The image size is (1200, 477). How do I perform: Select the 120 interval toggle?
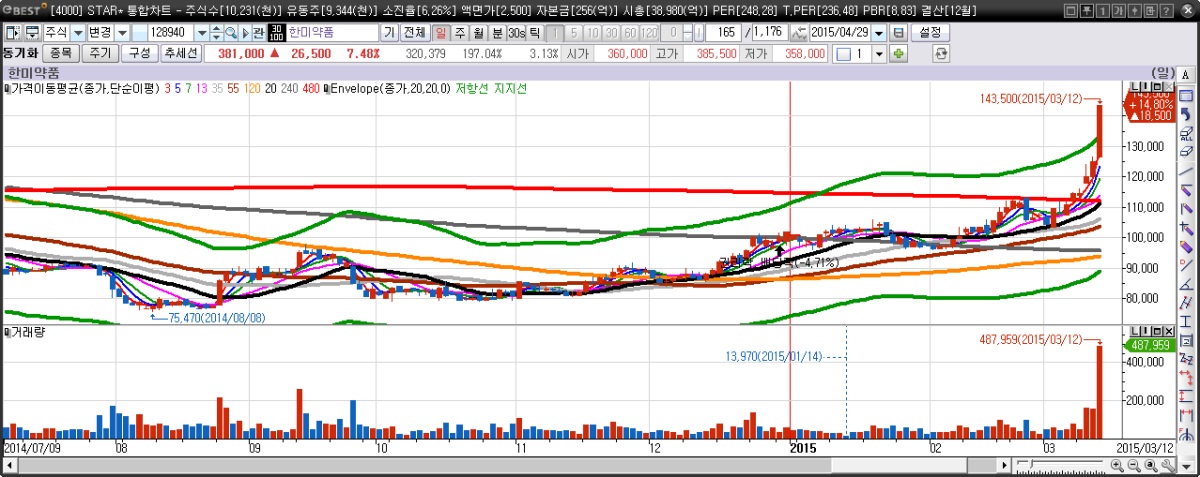pyautogui.click(x=649, y=32)
